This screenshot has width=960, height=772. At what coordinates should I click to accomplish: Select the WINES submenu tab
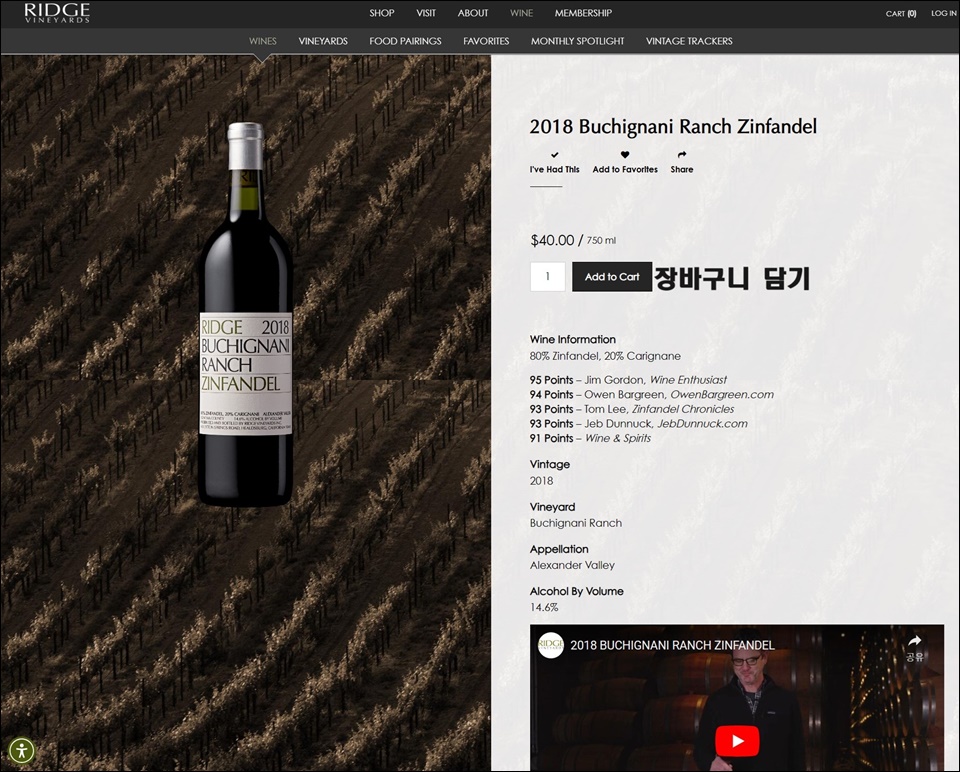click(x=263, y=41)
